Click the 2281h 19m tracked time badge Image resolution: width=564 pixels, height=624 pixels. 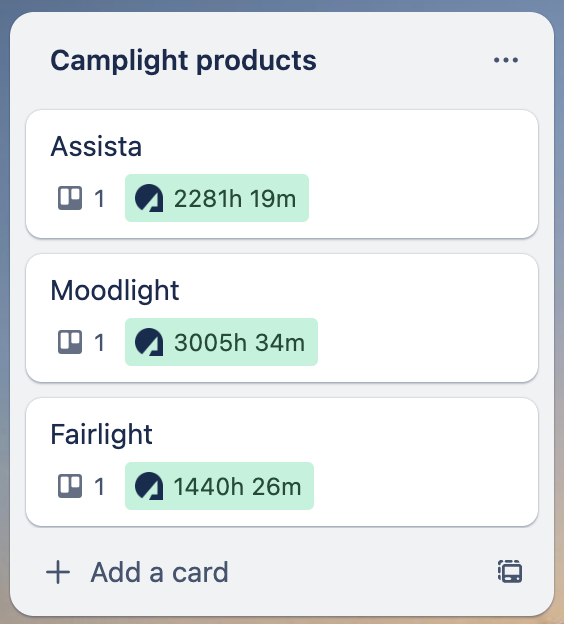coord(217,198)
